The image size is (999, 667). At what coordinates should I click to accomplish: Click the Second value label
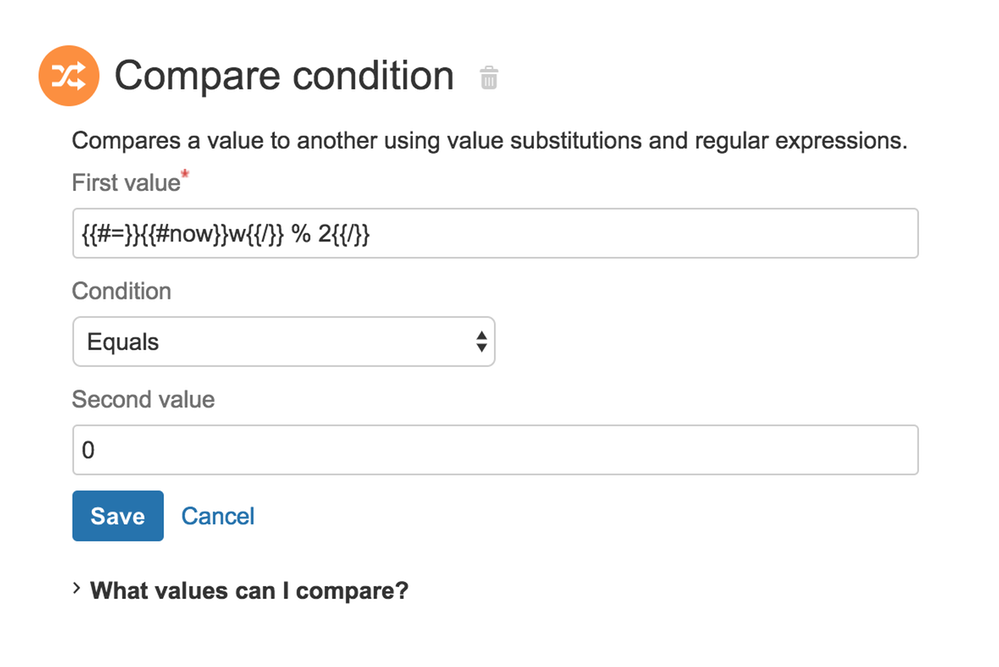tap(143, 399)
